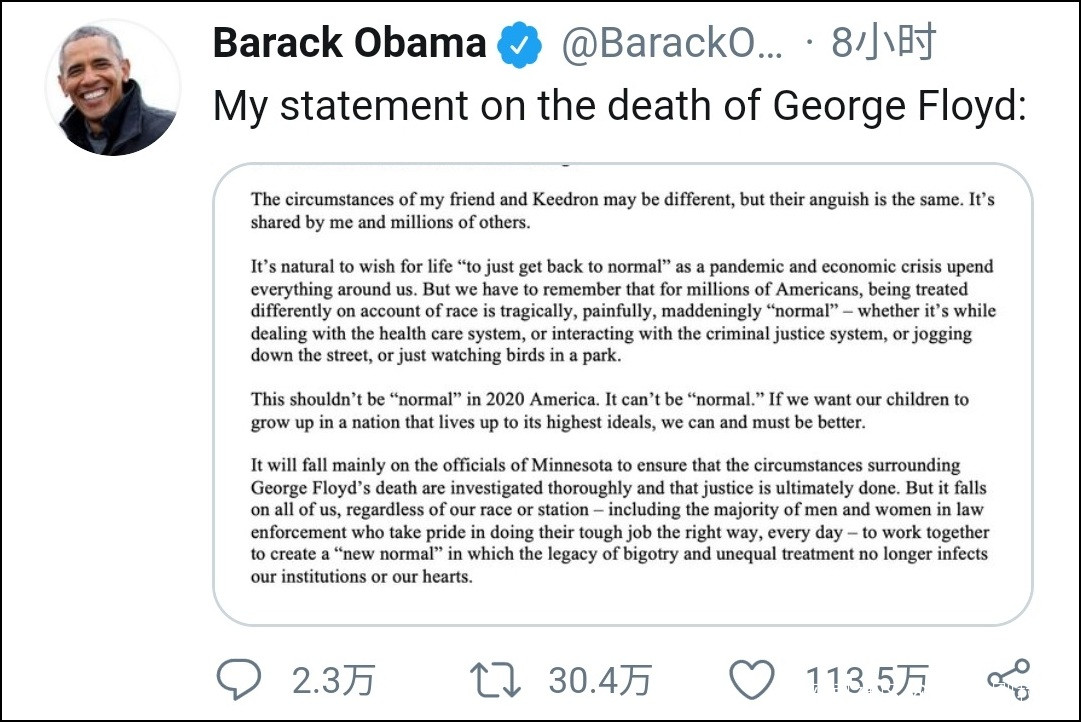Click the reply speech bubble icon

click(x=239, y=680)
